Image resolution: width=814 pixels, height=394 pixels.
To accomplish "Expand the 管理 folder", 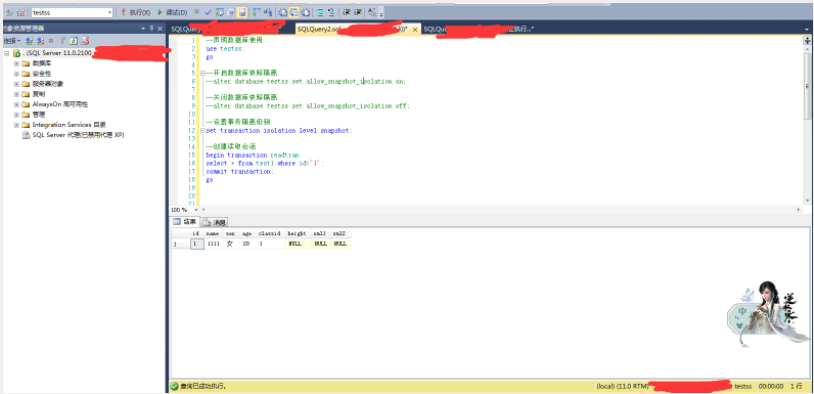I will pyautogui.click(x=17, y=114).
